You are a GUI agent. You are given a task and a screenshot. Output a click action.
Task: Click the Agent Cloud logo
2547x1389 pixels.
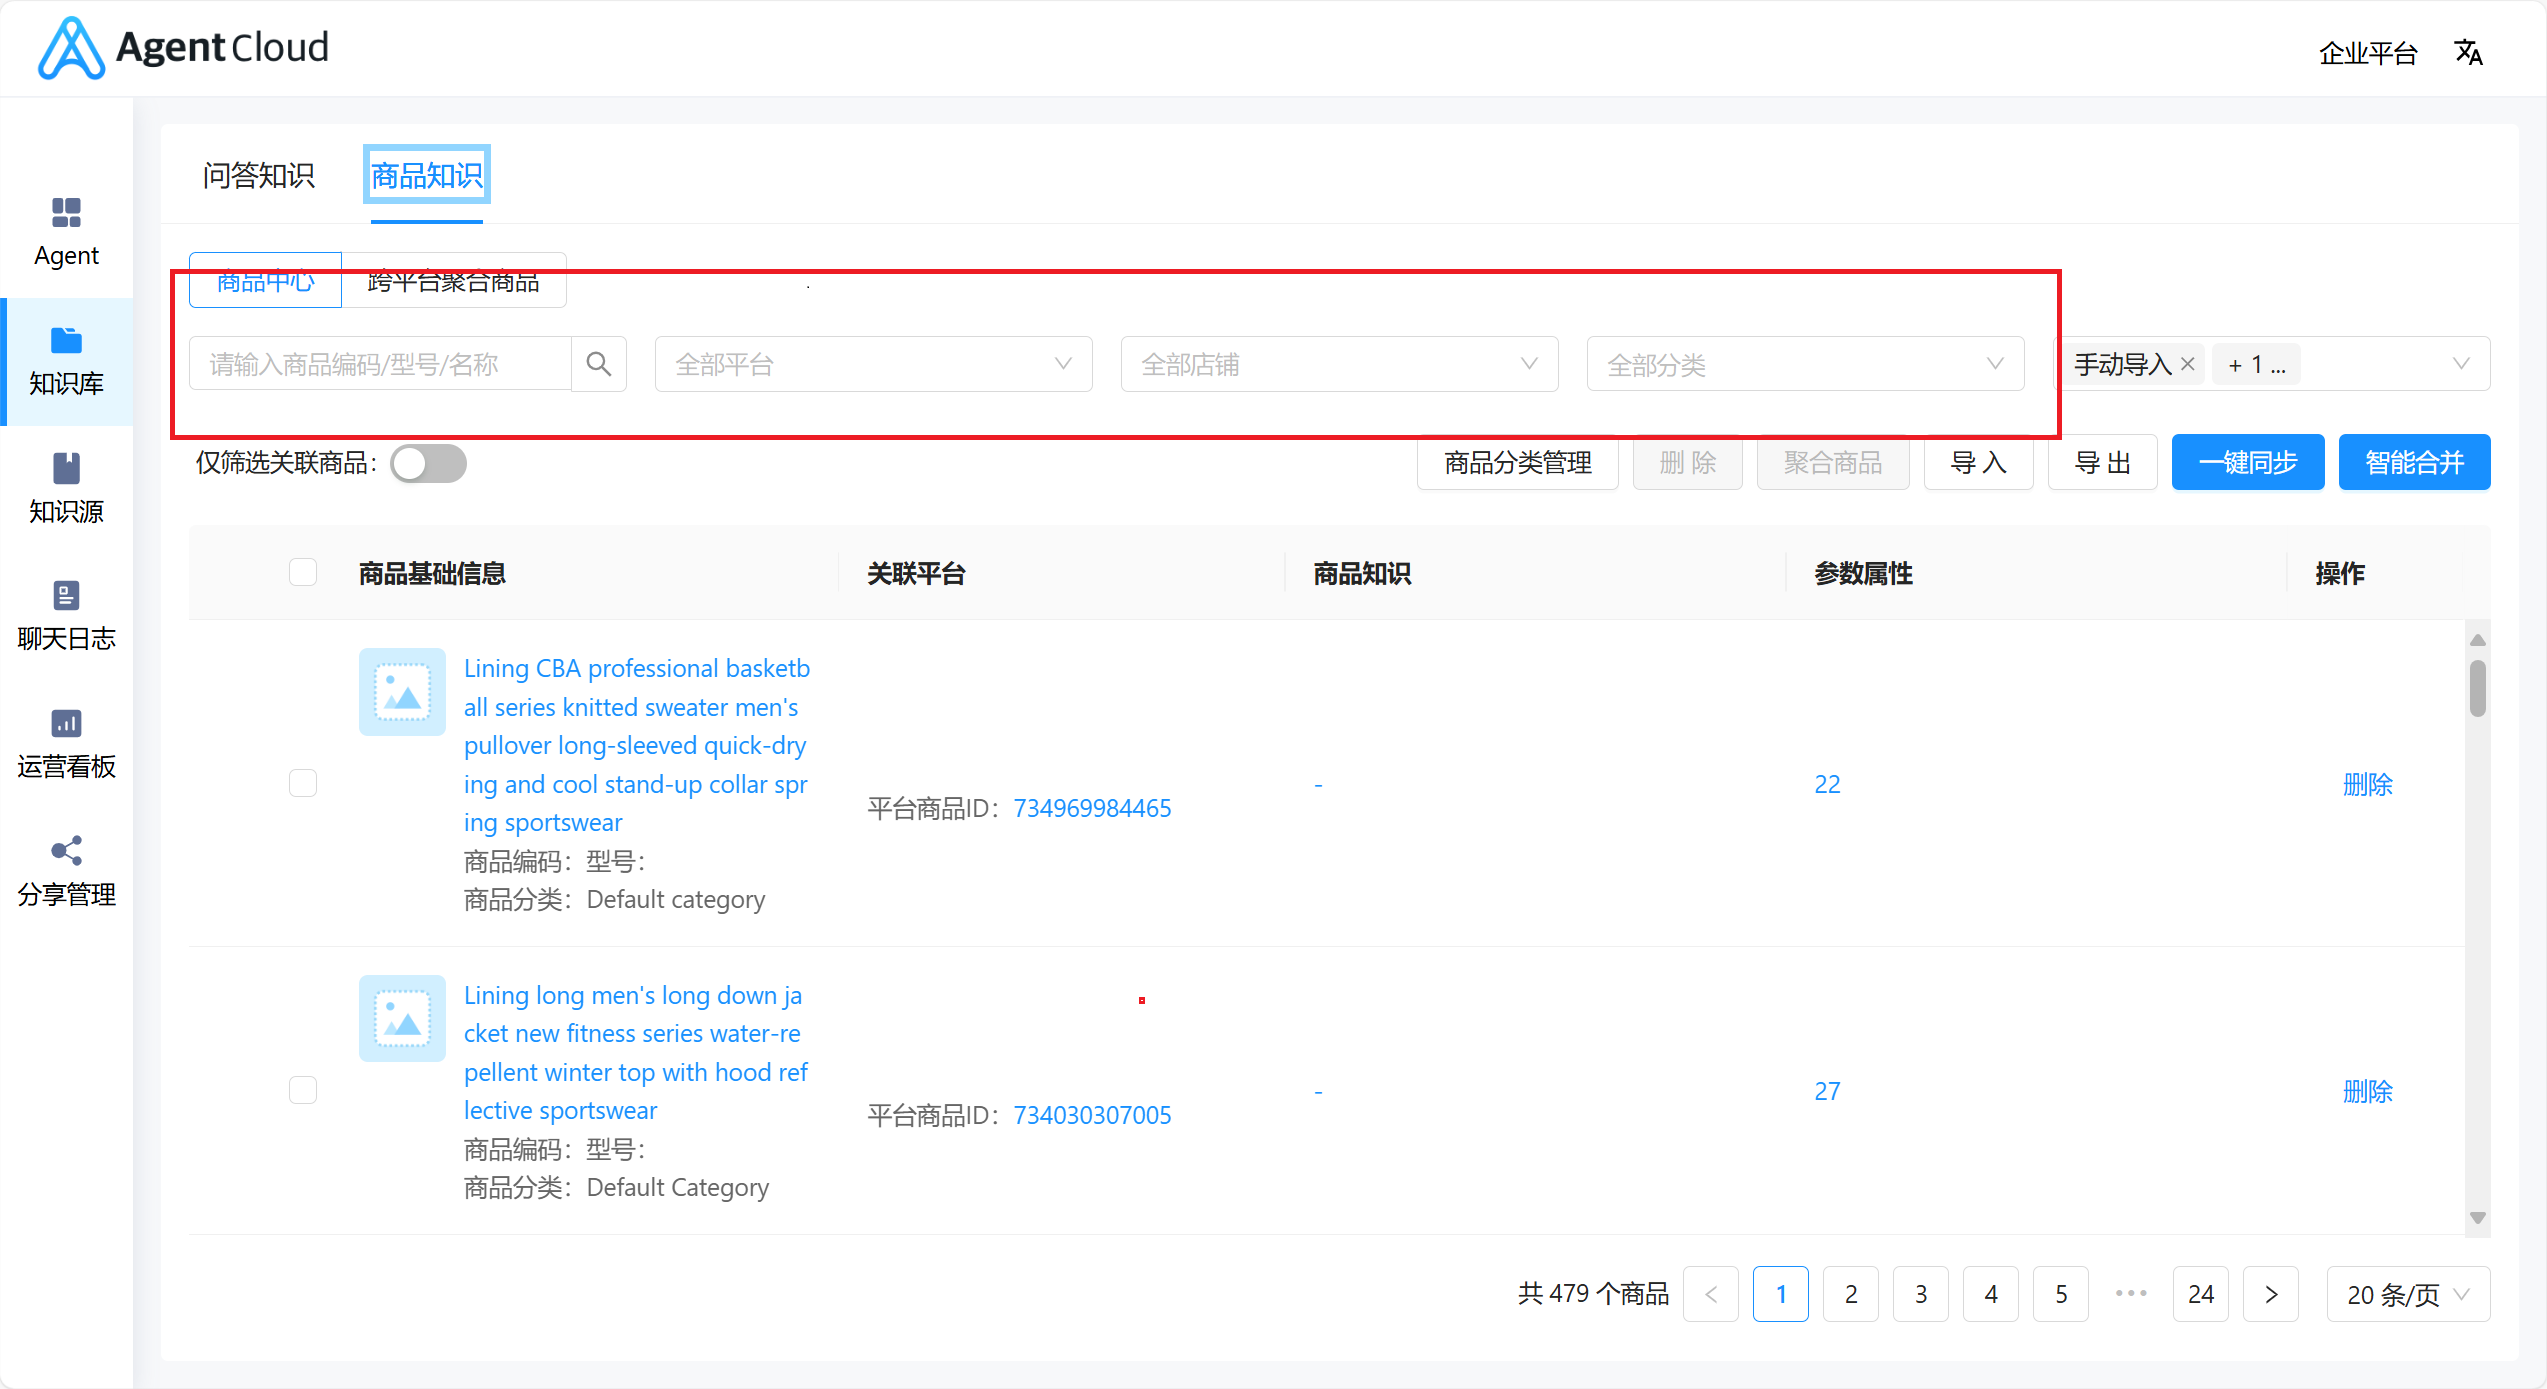click(183, 48)
